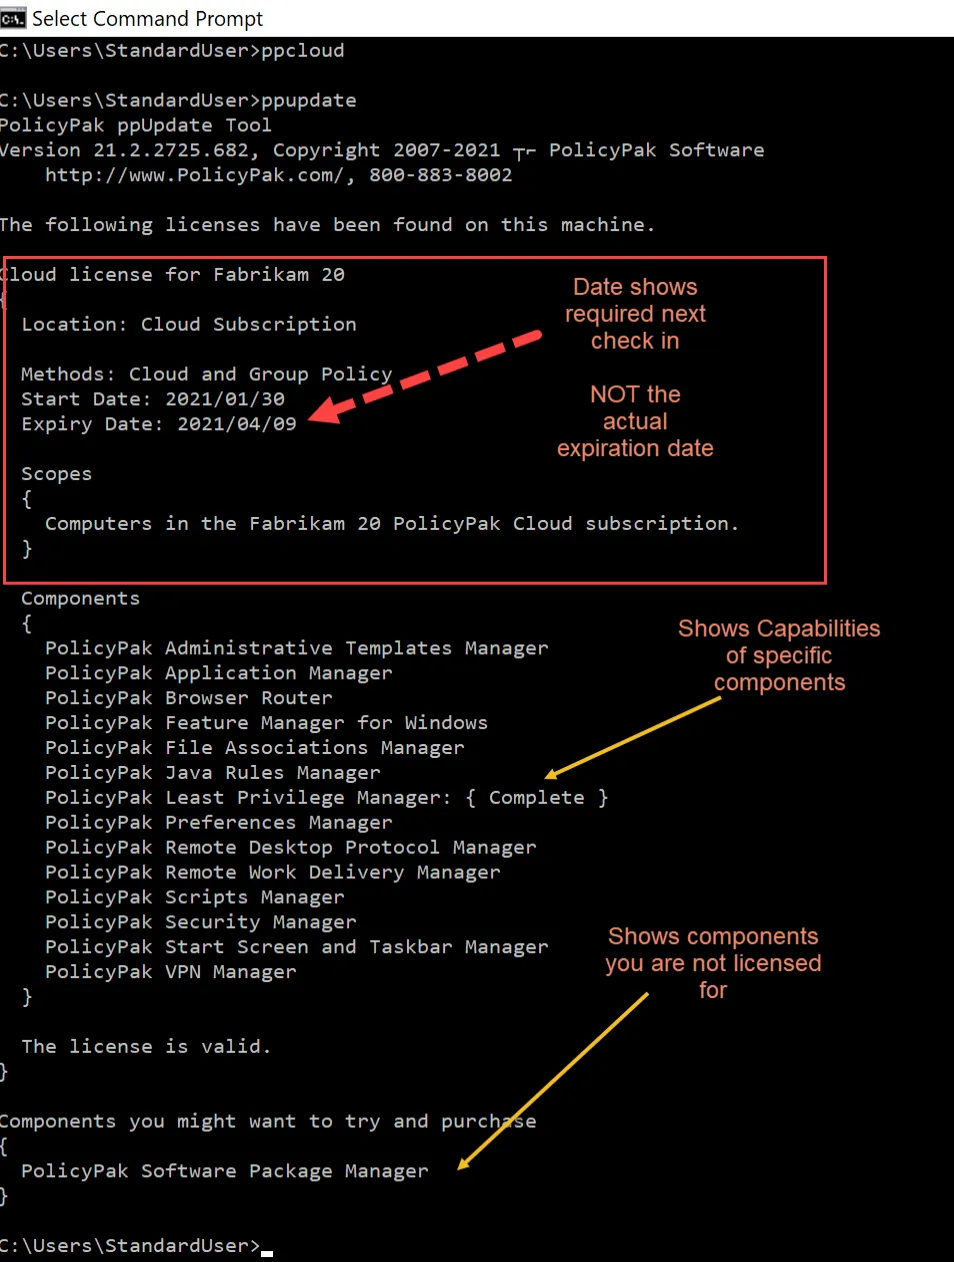Click the blinking cursor at the final prompt
The width and height of the screenshot is (954, 1262).
(267, 1251)
